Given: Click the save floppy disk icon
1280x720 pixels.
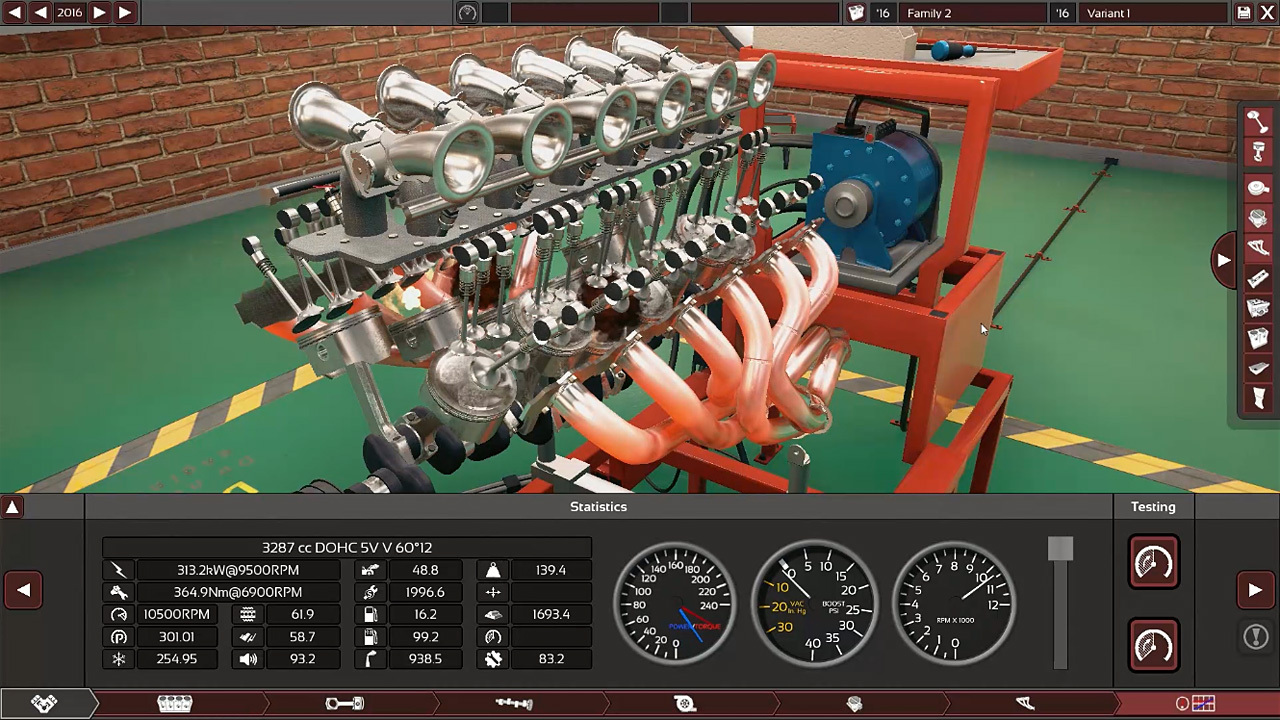Looking at the screenshot, I should coord(1244,13).
